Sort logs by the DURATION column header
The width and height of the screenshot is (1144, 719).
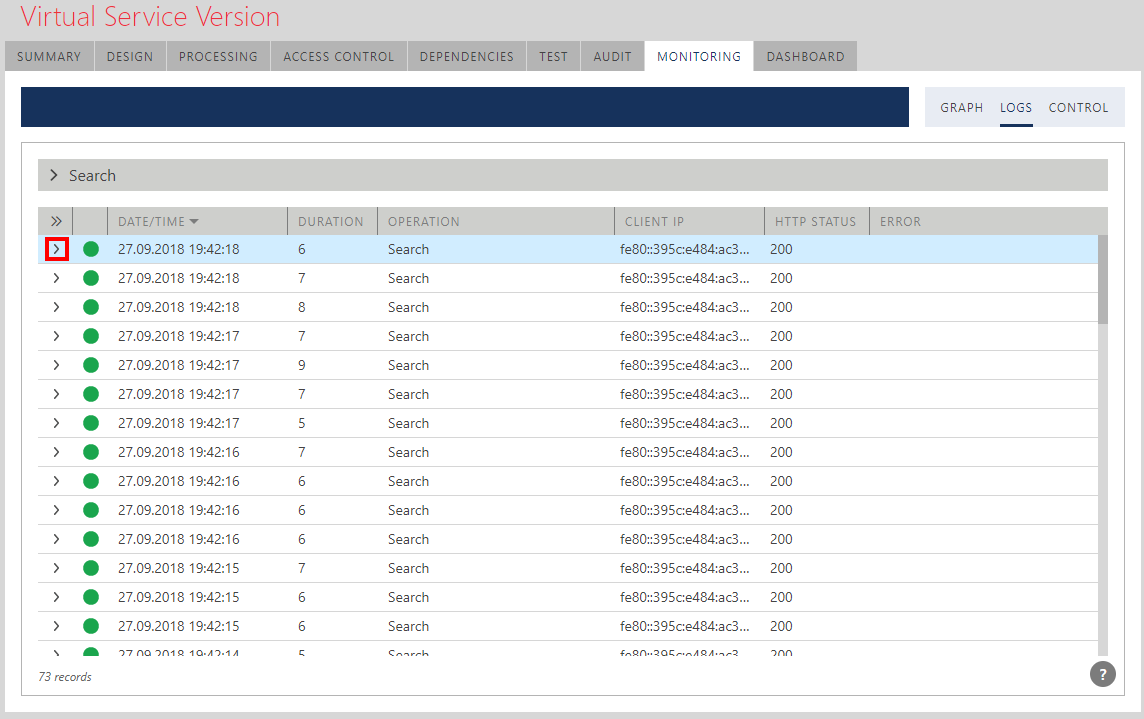[331, 221]
